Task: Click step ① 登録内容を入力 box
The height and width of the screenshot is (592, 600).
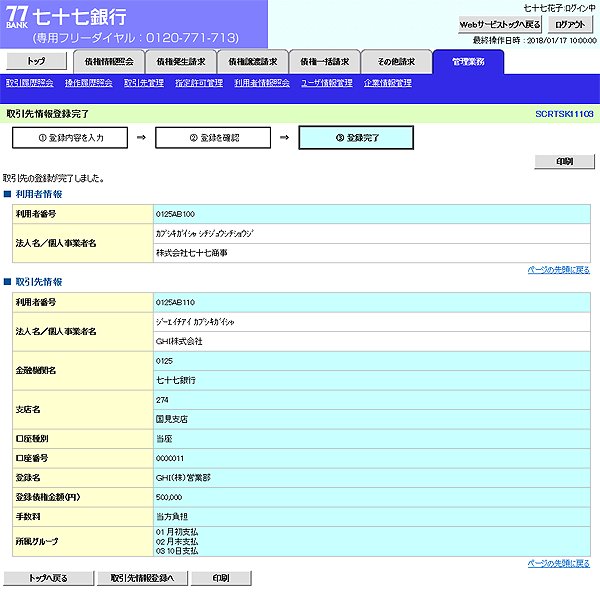Action: pos(70,138)
